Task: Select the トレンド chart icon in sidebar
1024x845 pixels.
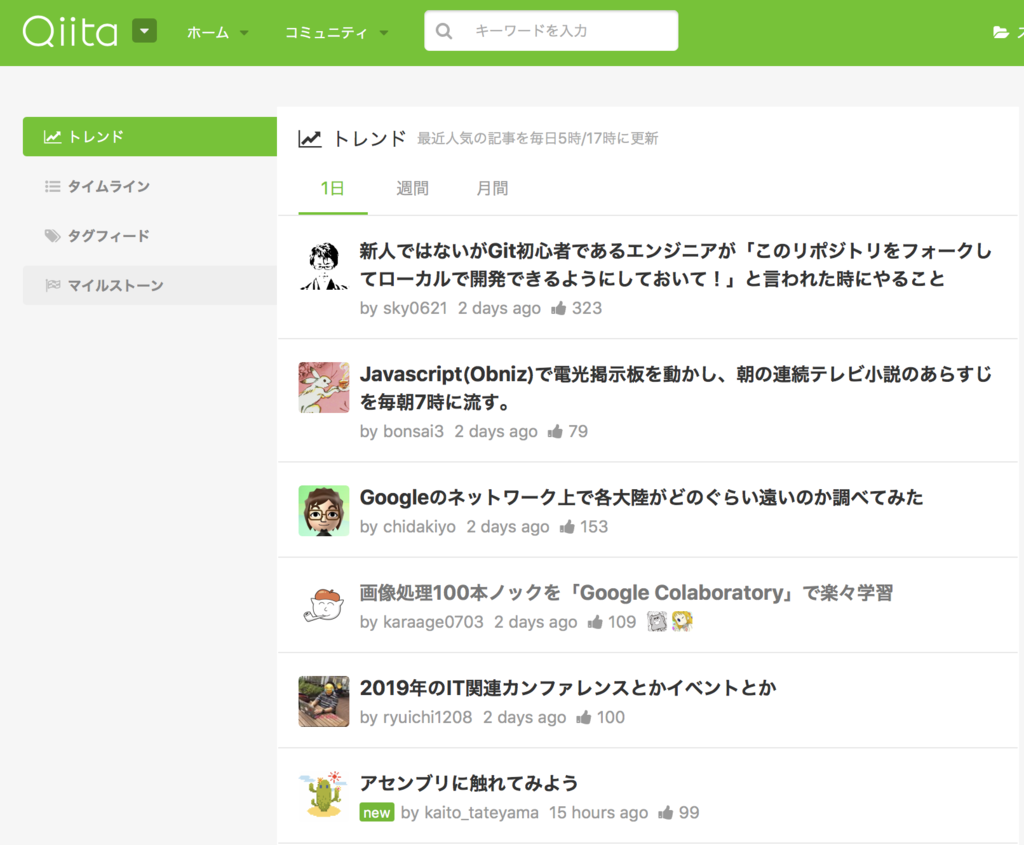Action: click(52, 137)
